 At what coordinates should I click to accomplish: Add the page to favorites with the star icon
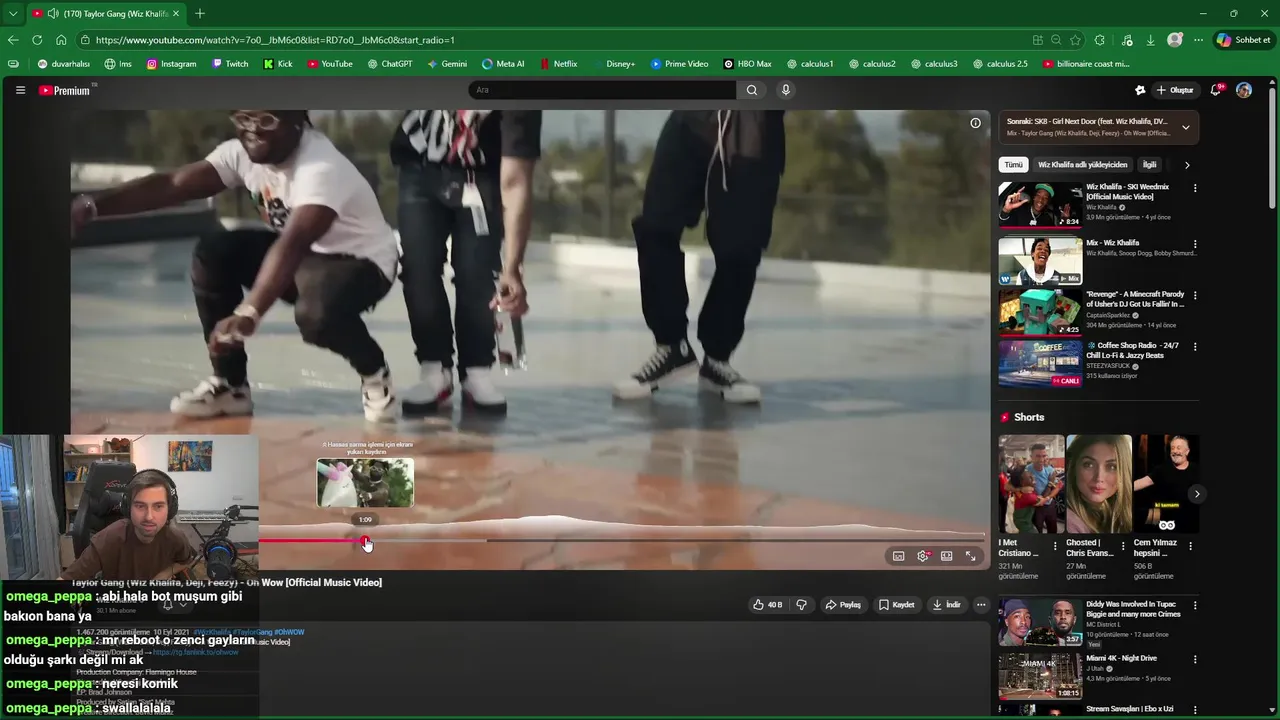1075,40
